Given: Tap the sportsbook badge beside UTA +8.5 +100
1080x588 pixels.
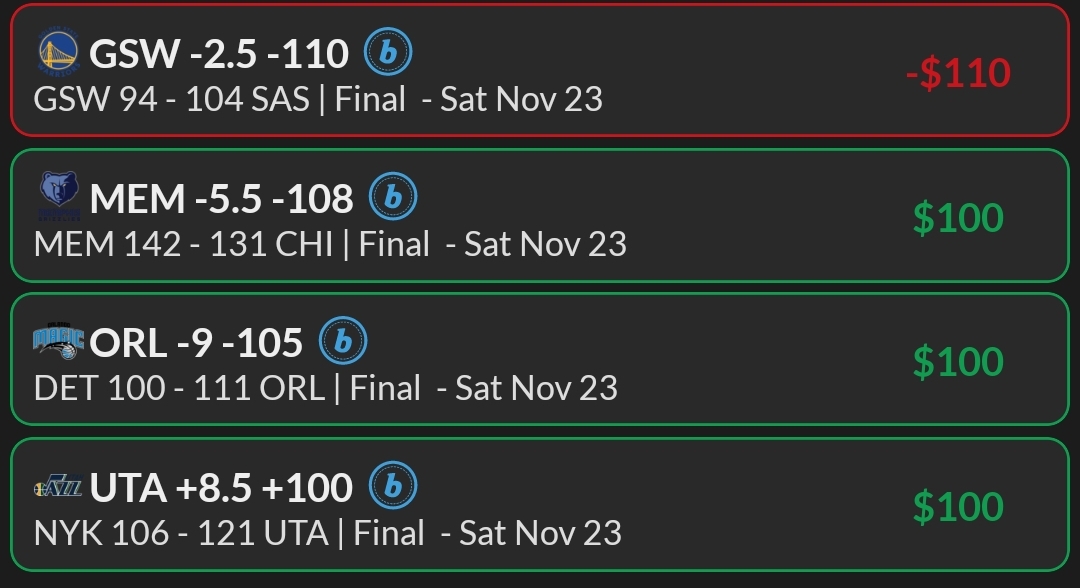Looking at the screenshot, I should (393, 487).
